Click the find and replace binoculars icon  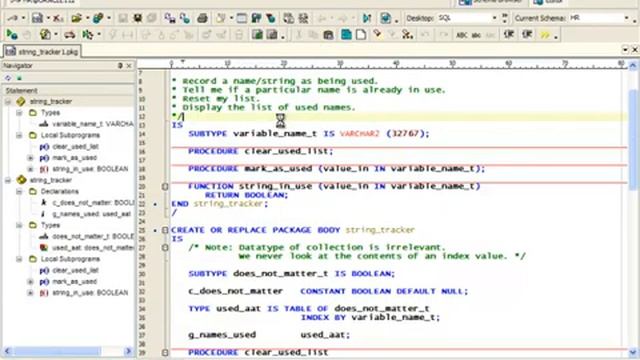click(x=185, y=18)
